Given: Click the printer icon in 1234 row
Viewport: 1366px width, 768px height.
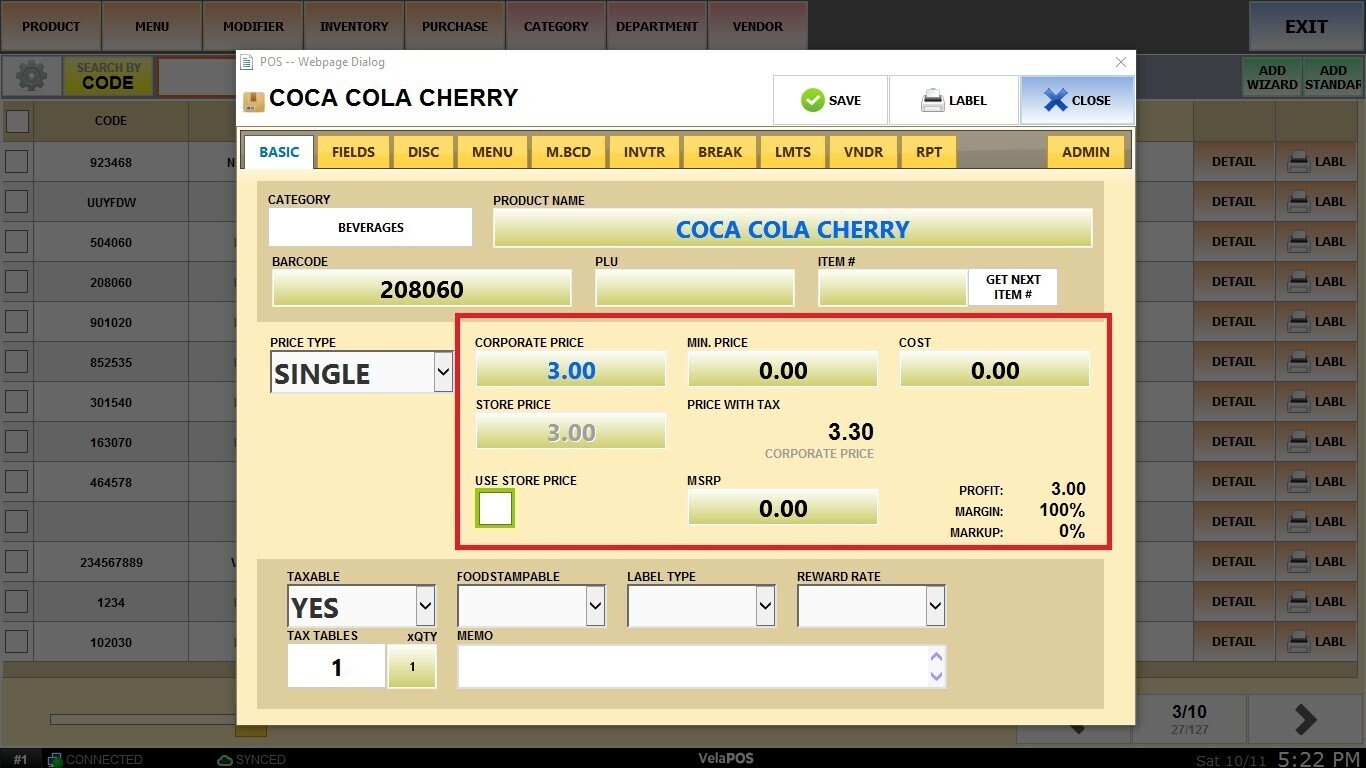Looking at the screenshot, I should (1298, 602).
